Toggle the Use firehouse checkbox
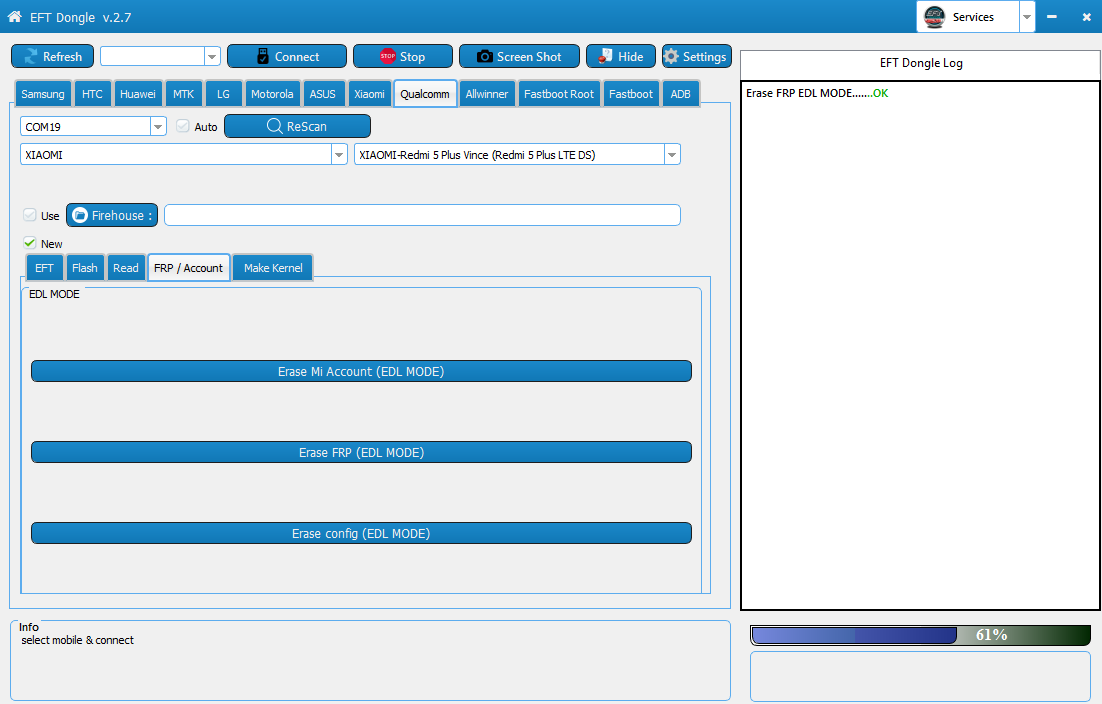Screen dimensions: 1102x704 pos(30,215)
